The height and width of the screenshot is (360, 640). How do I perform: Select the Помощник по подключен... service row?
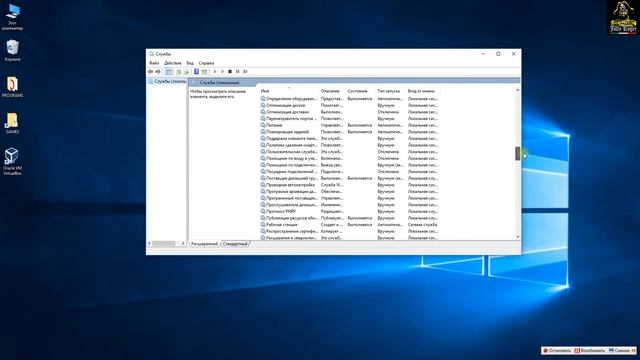pos(349,165)
